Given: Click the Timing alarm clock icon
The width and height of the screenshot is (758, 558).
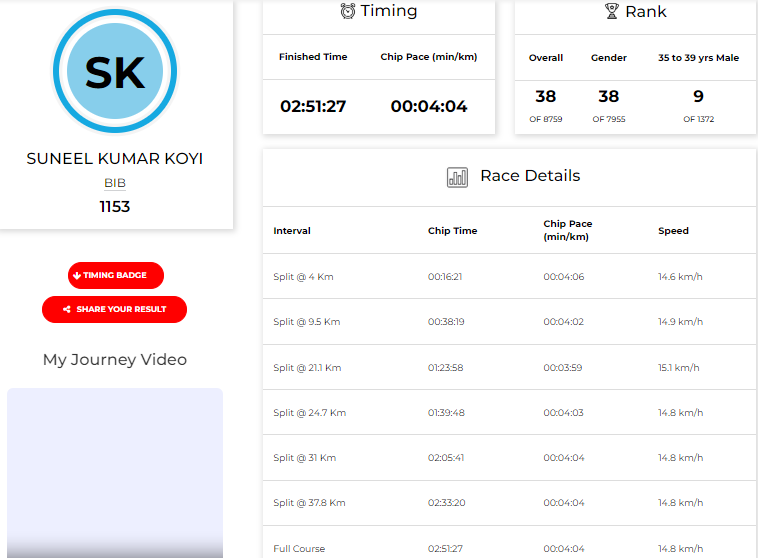Looking at the screenshot, I should pos(347,11).
